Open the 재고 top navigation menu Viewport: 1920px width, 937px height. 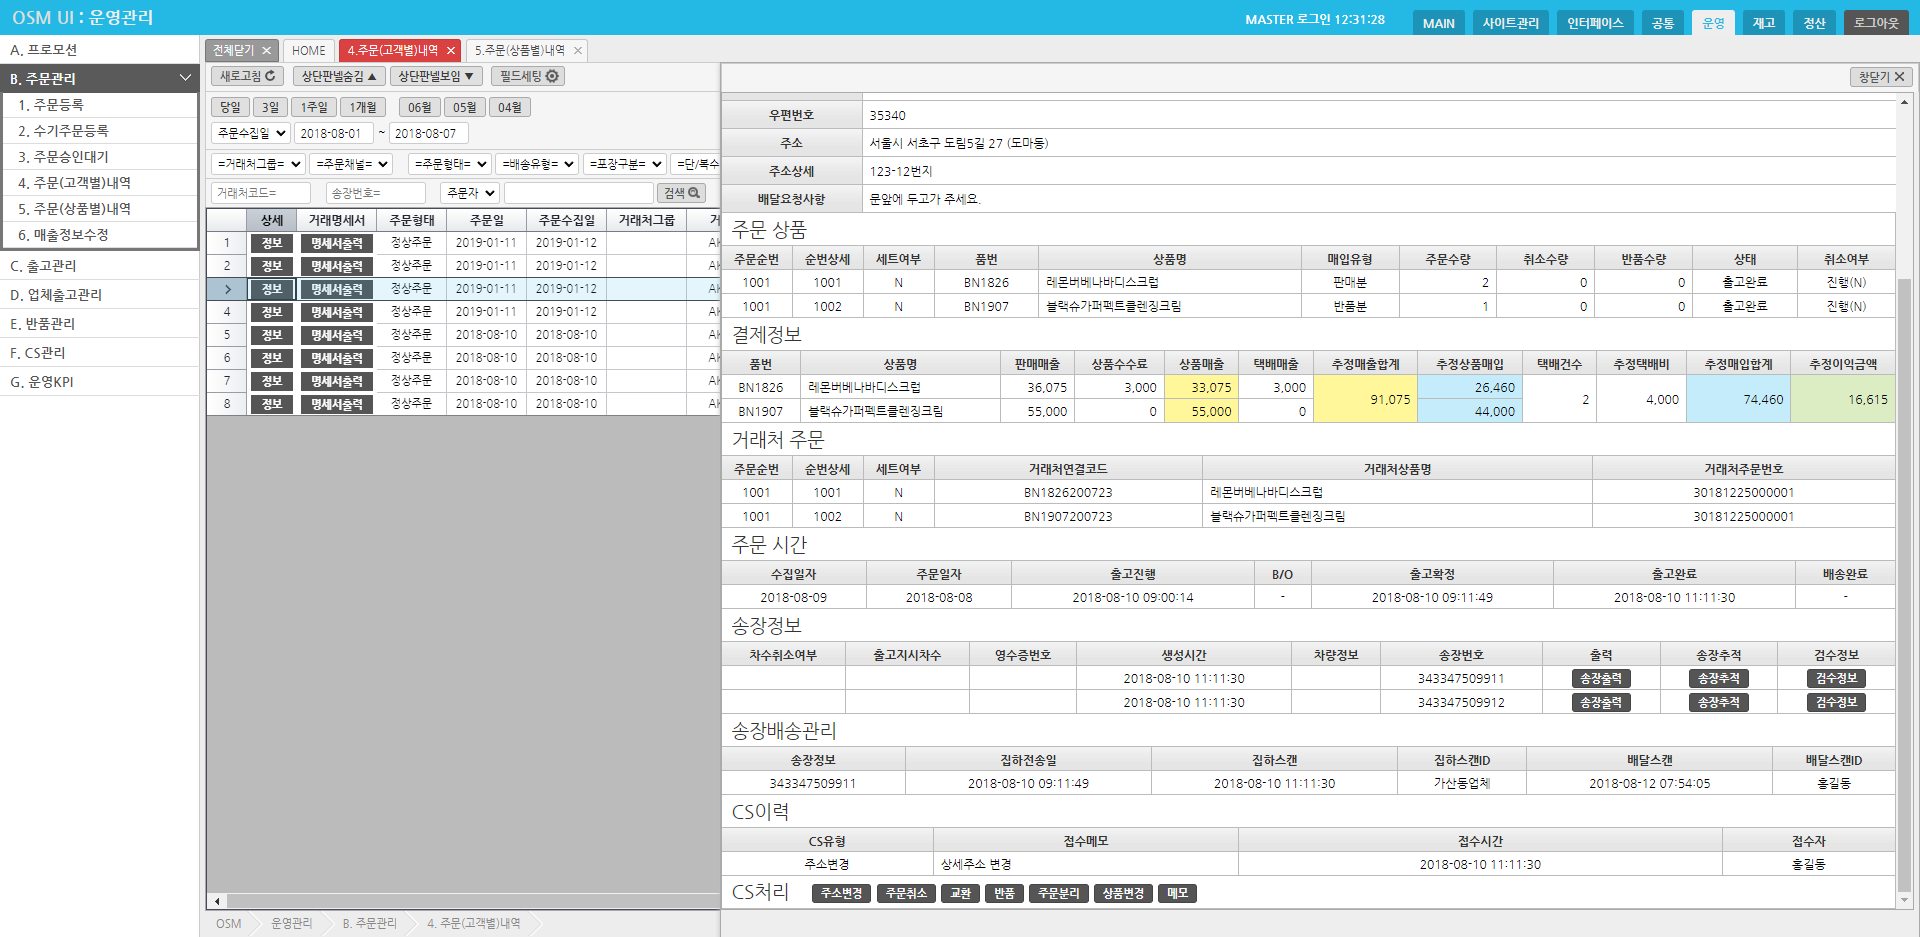[x=1763, y=23]
